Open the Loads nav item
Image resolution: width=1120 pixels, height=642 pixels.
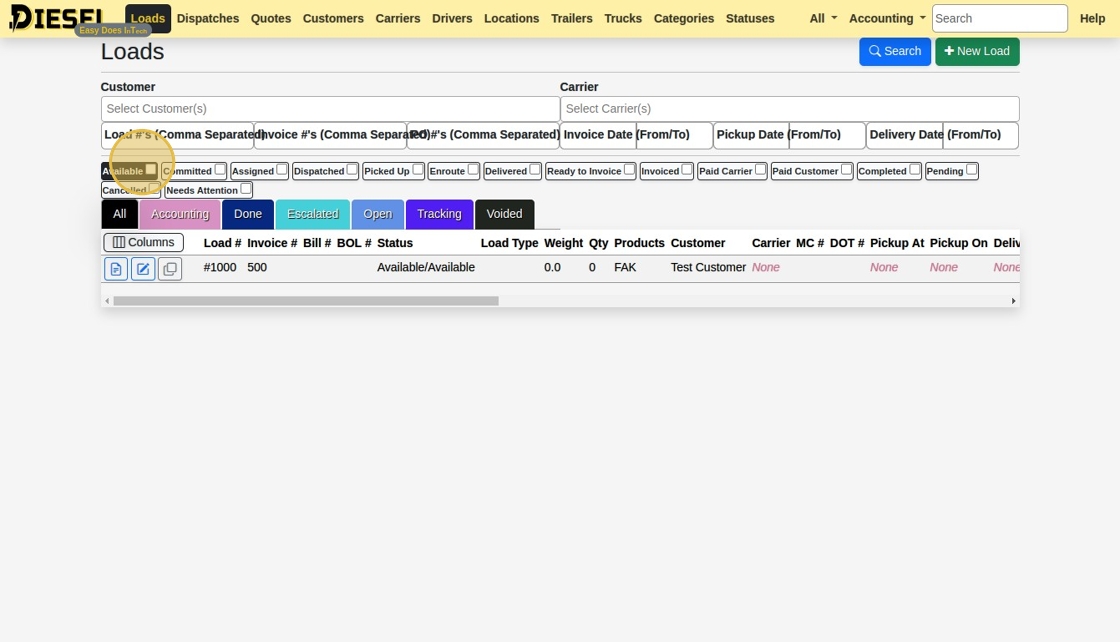click(x=148, y=19)
